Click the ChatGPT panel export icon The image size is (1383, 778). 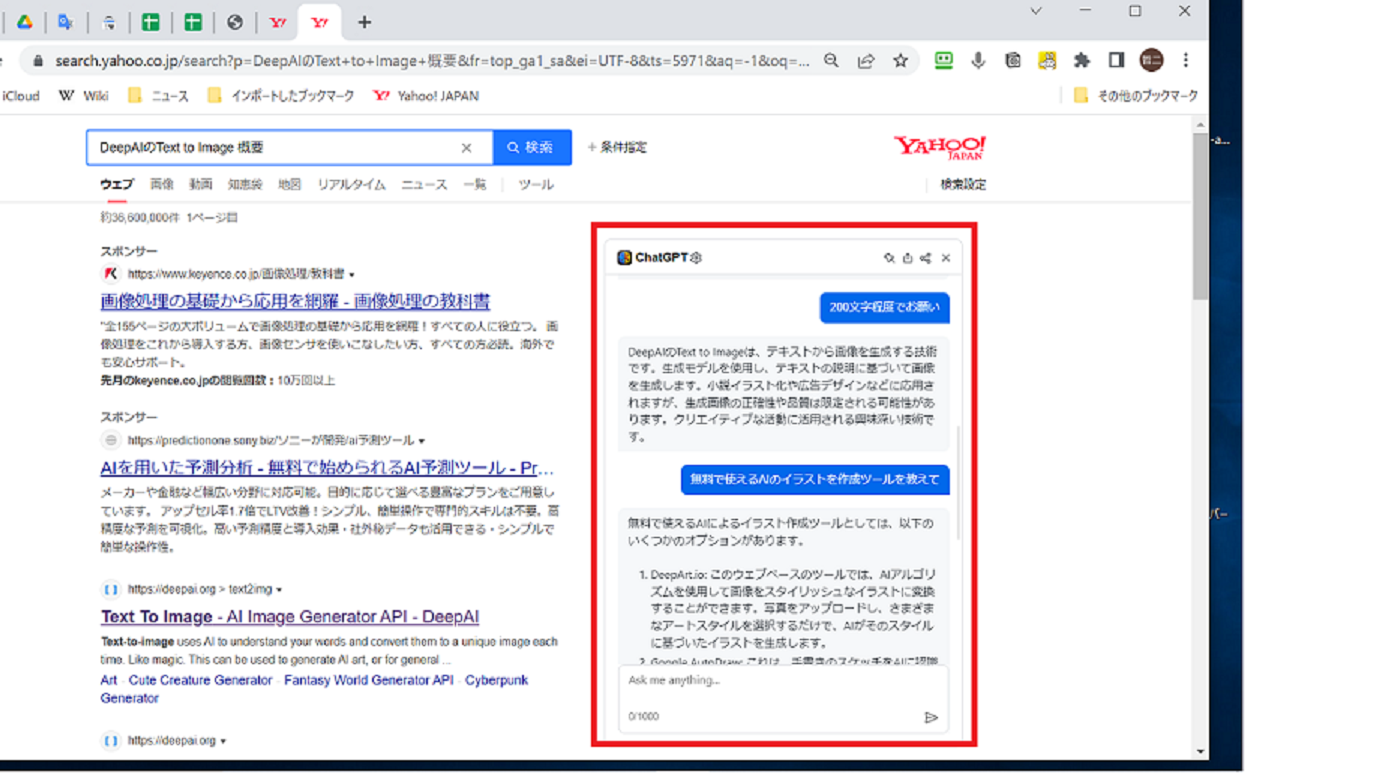click(907, 258)
